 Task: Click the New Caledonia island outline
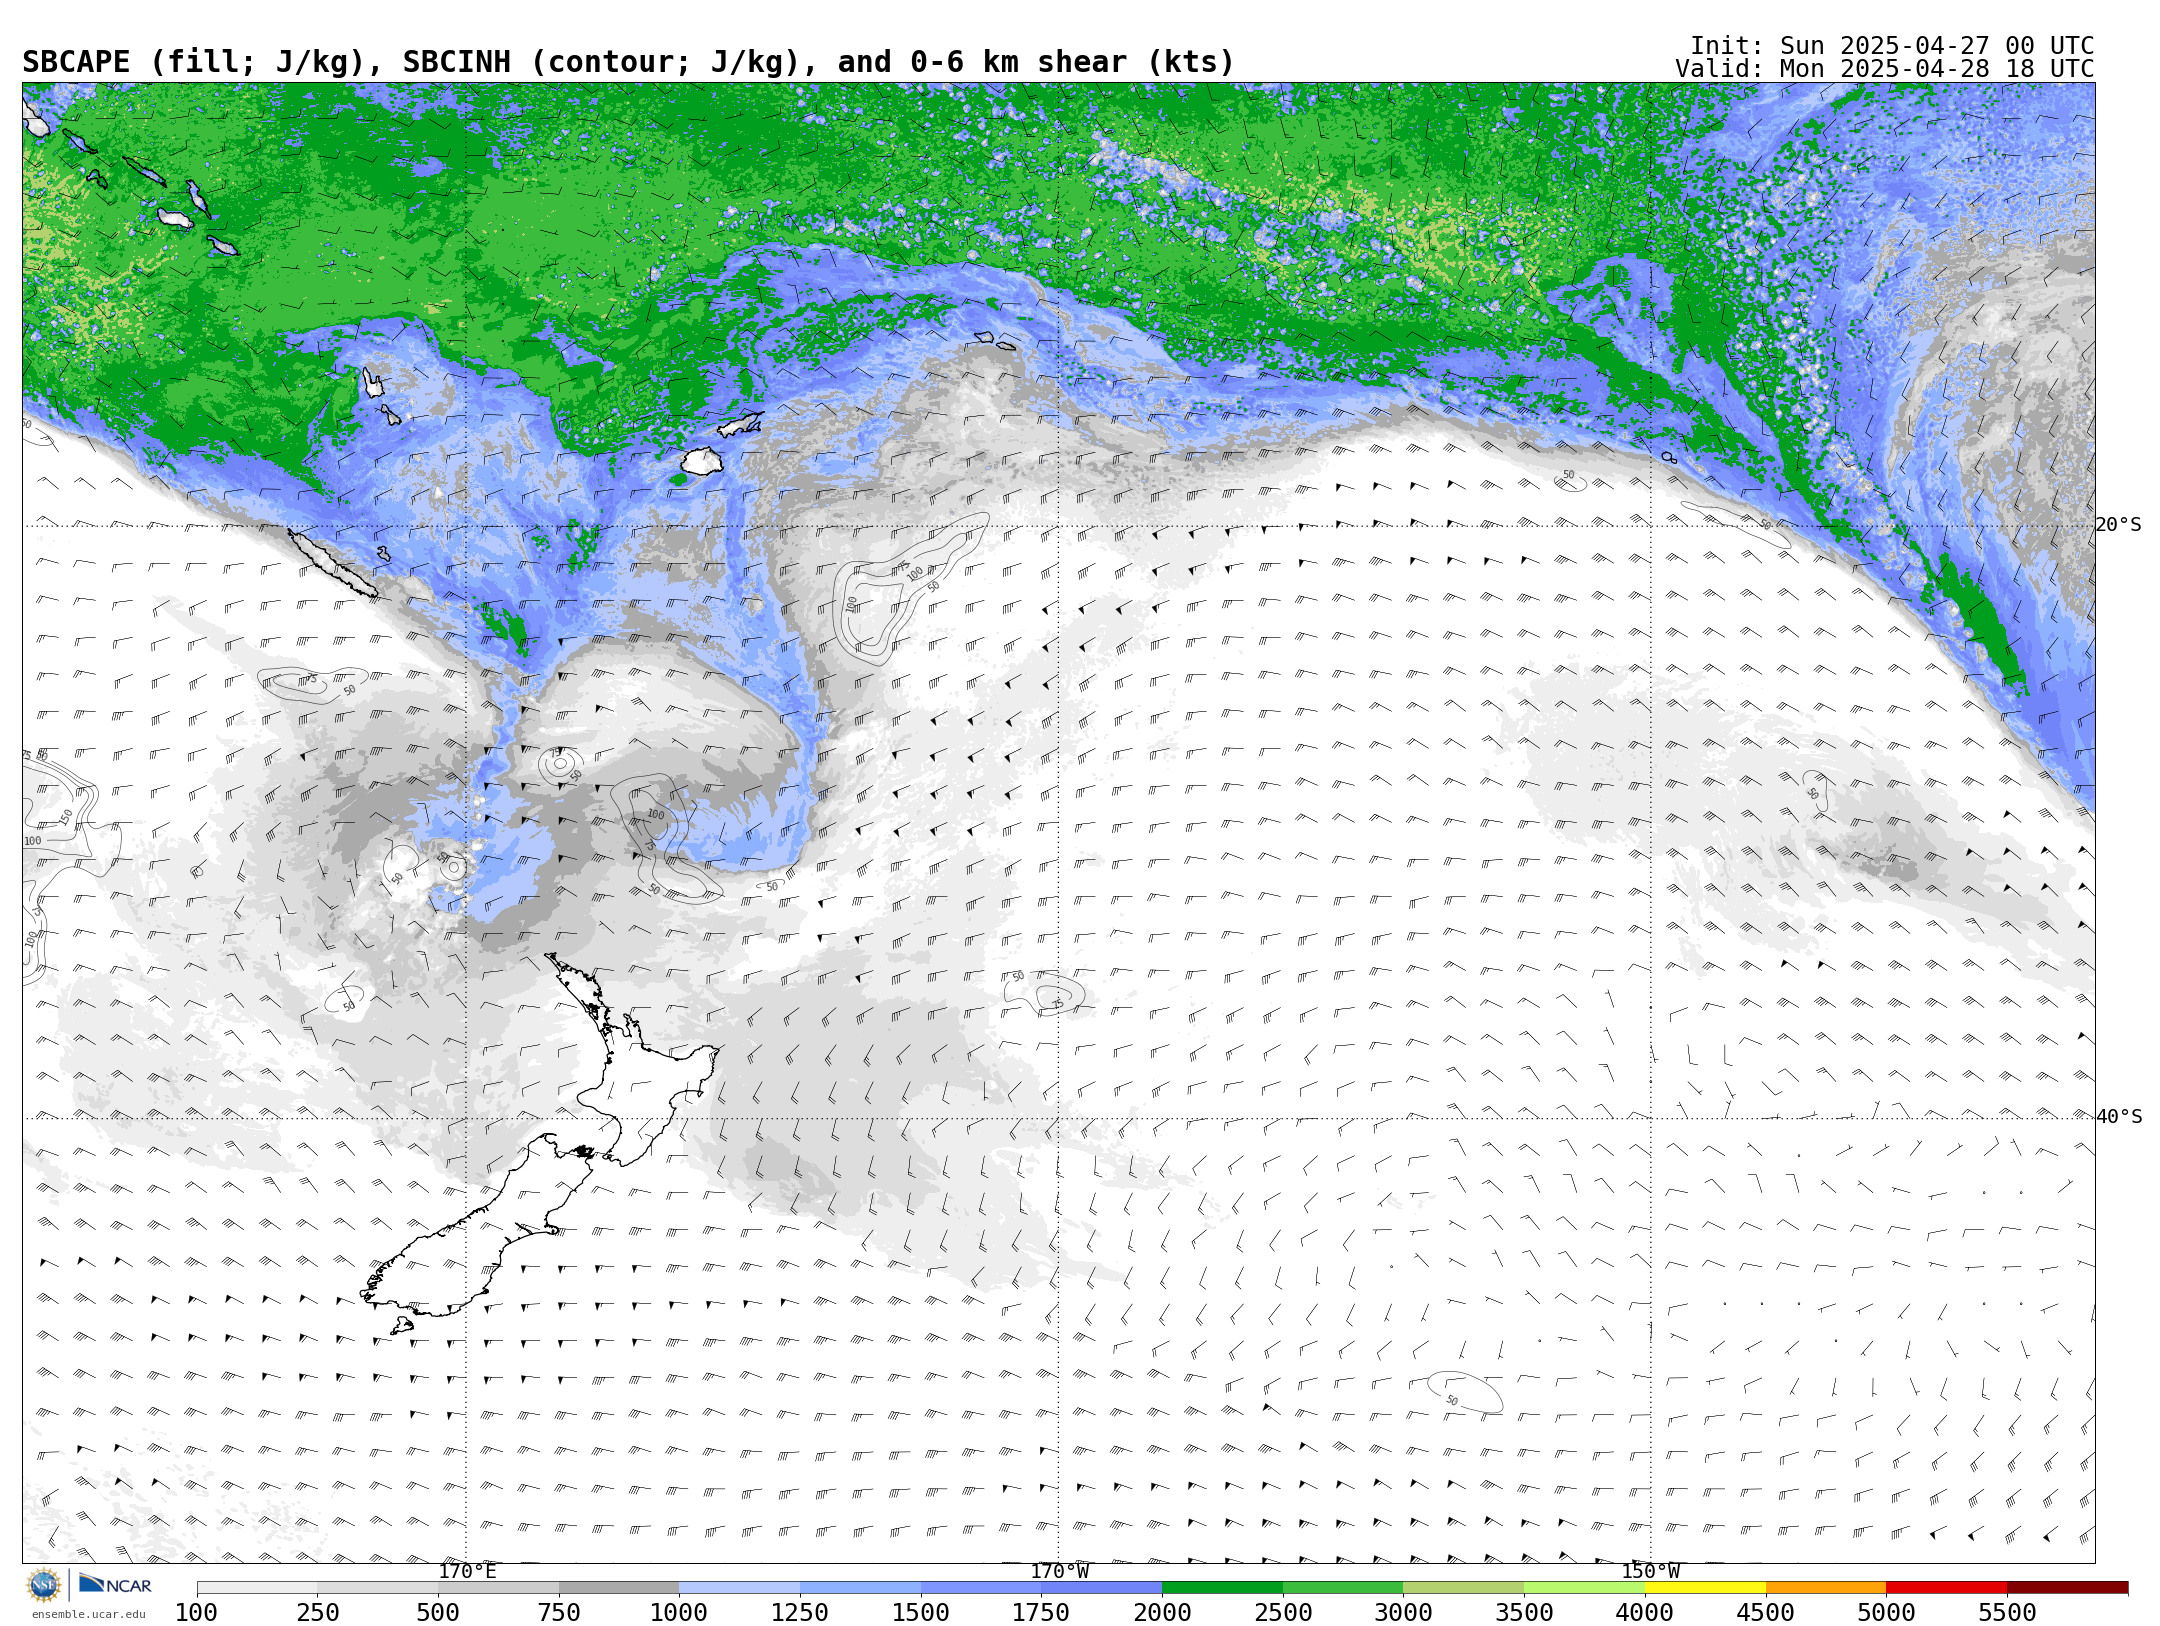(x=333, y=565)
